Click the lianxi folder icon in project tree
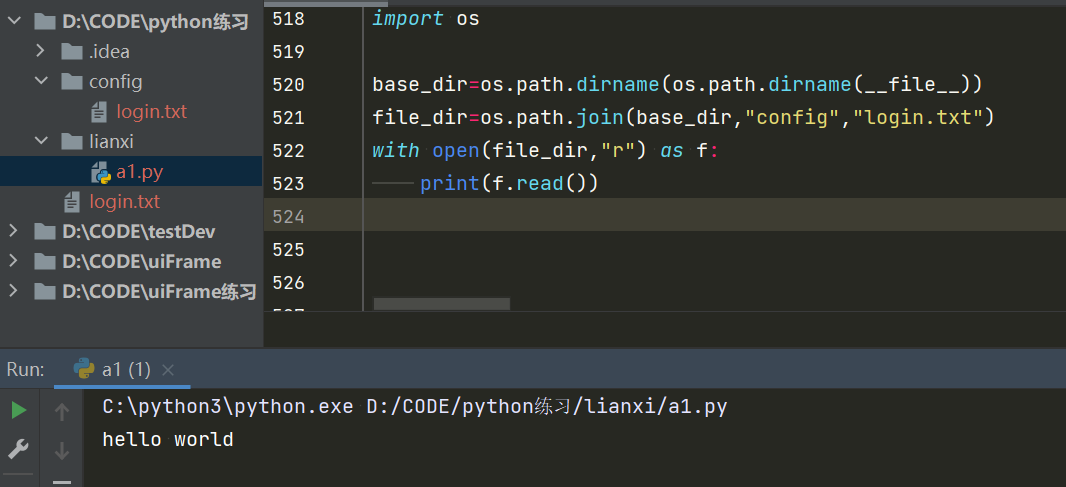This screenshot has height=487, width=1066. click(71, 141)
